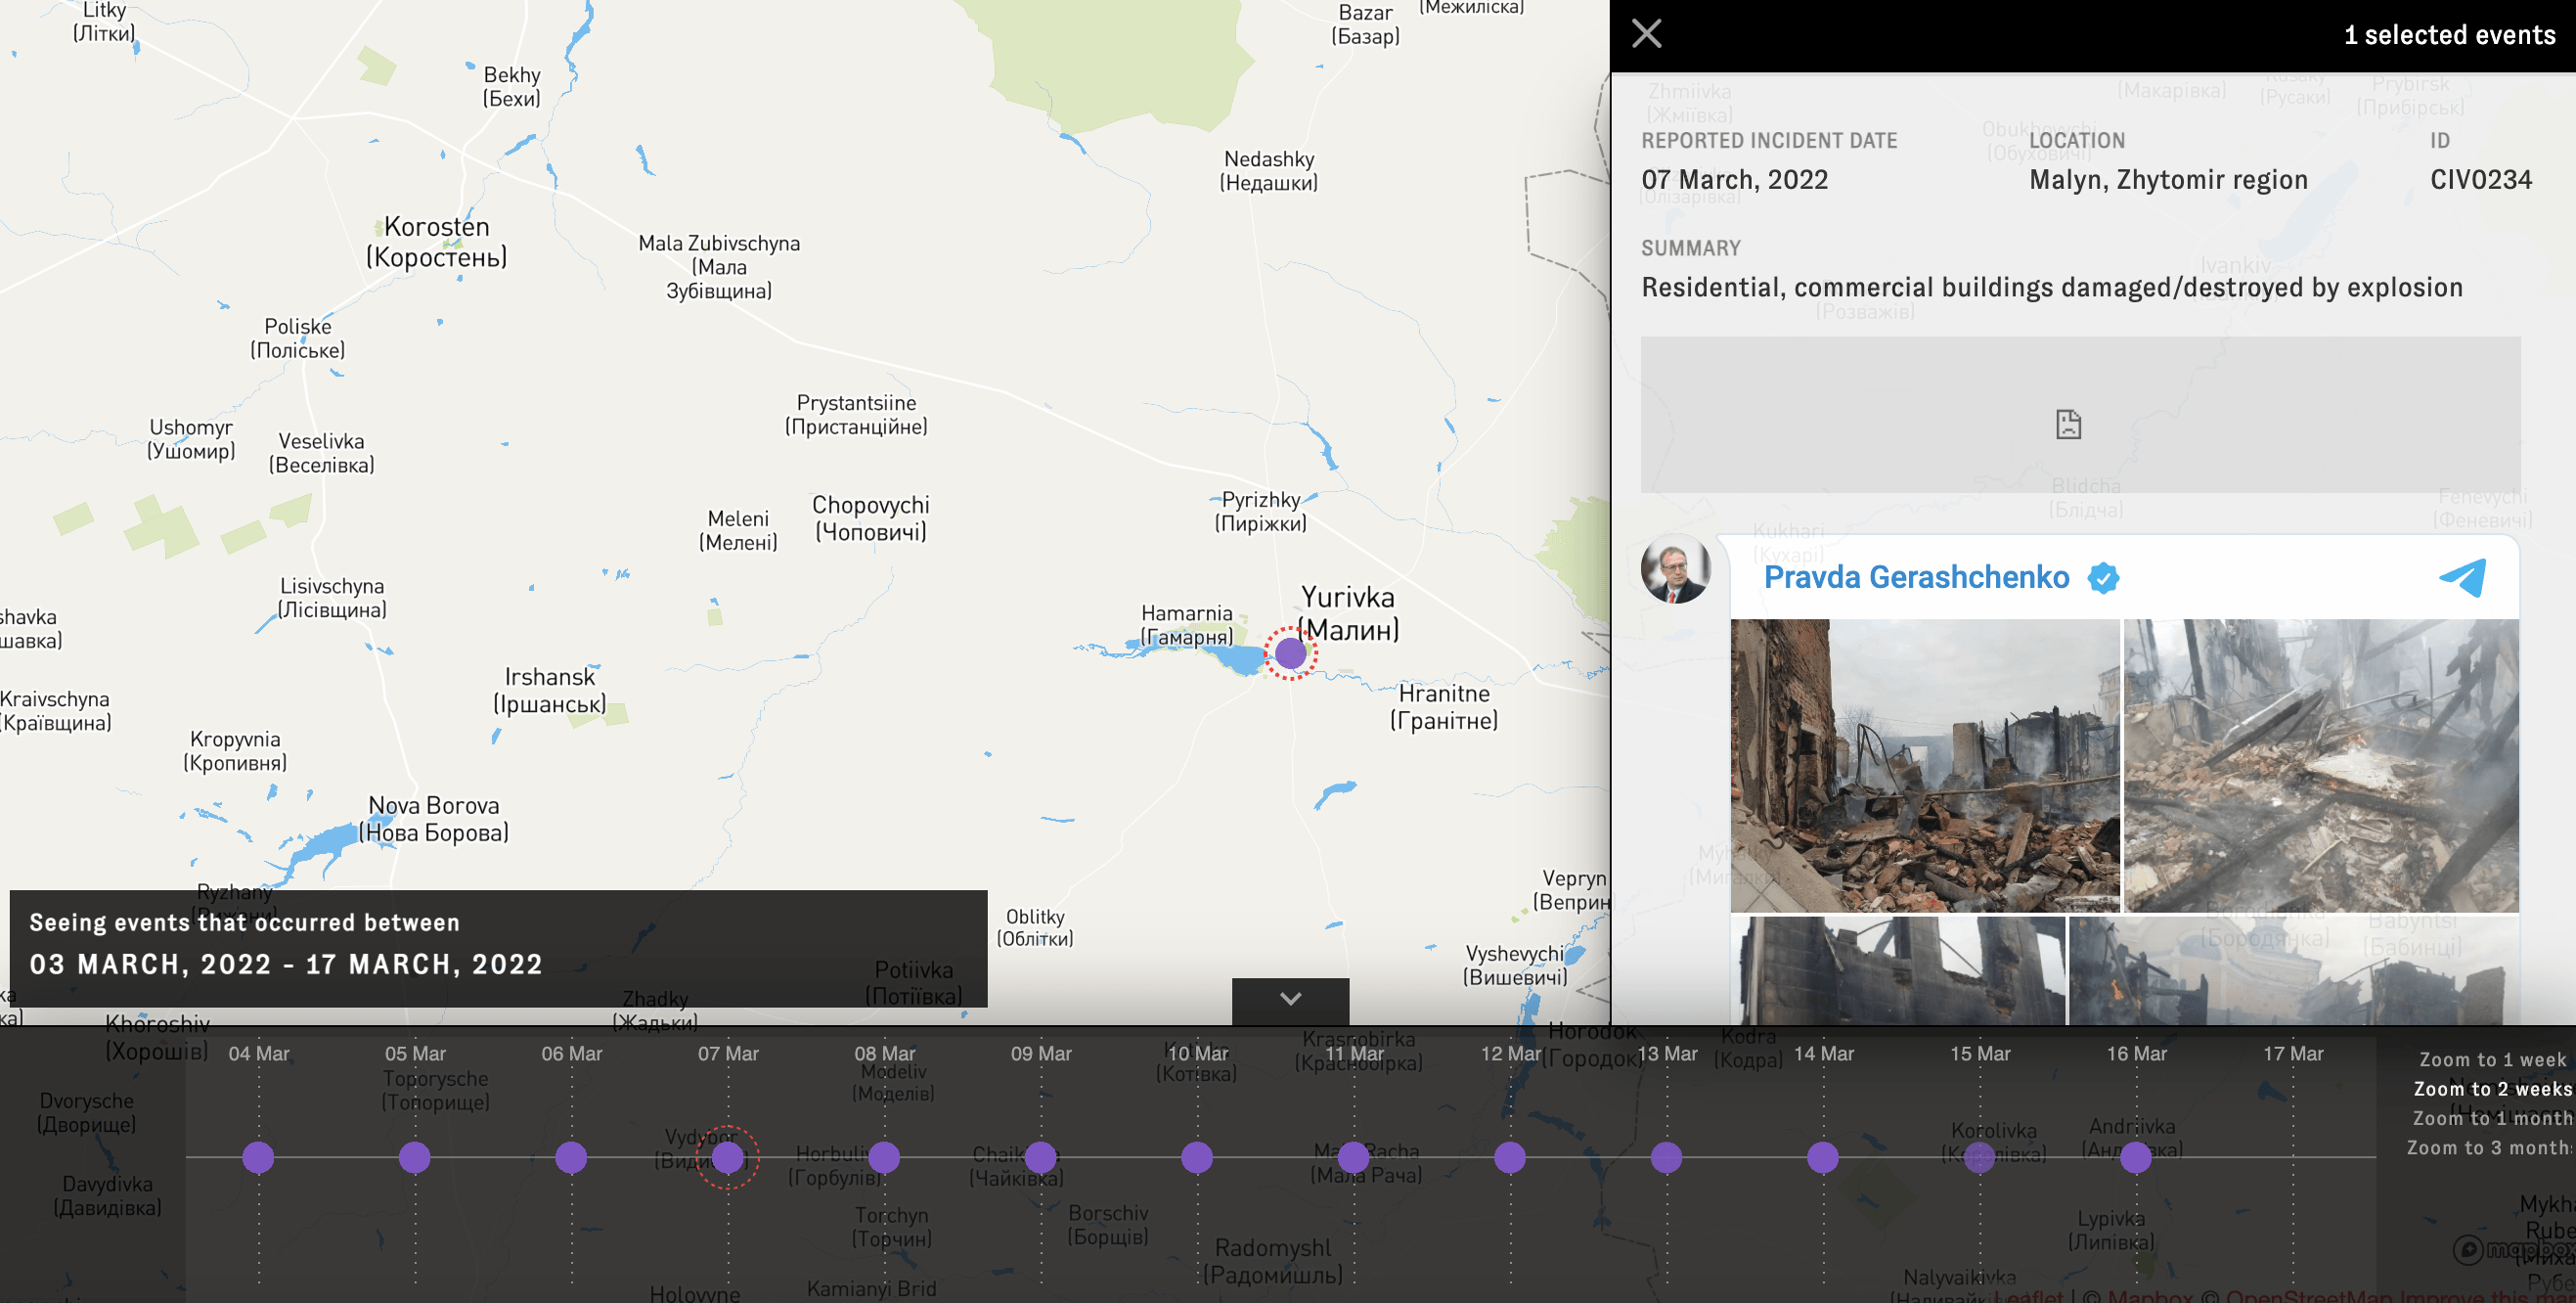The height and width of the screenshot is (1303, 2576).
Task: Click the 16 Mar event dot on the timeline
Action: tap(2135, 1157)
